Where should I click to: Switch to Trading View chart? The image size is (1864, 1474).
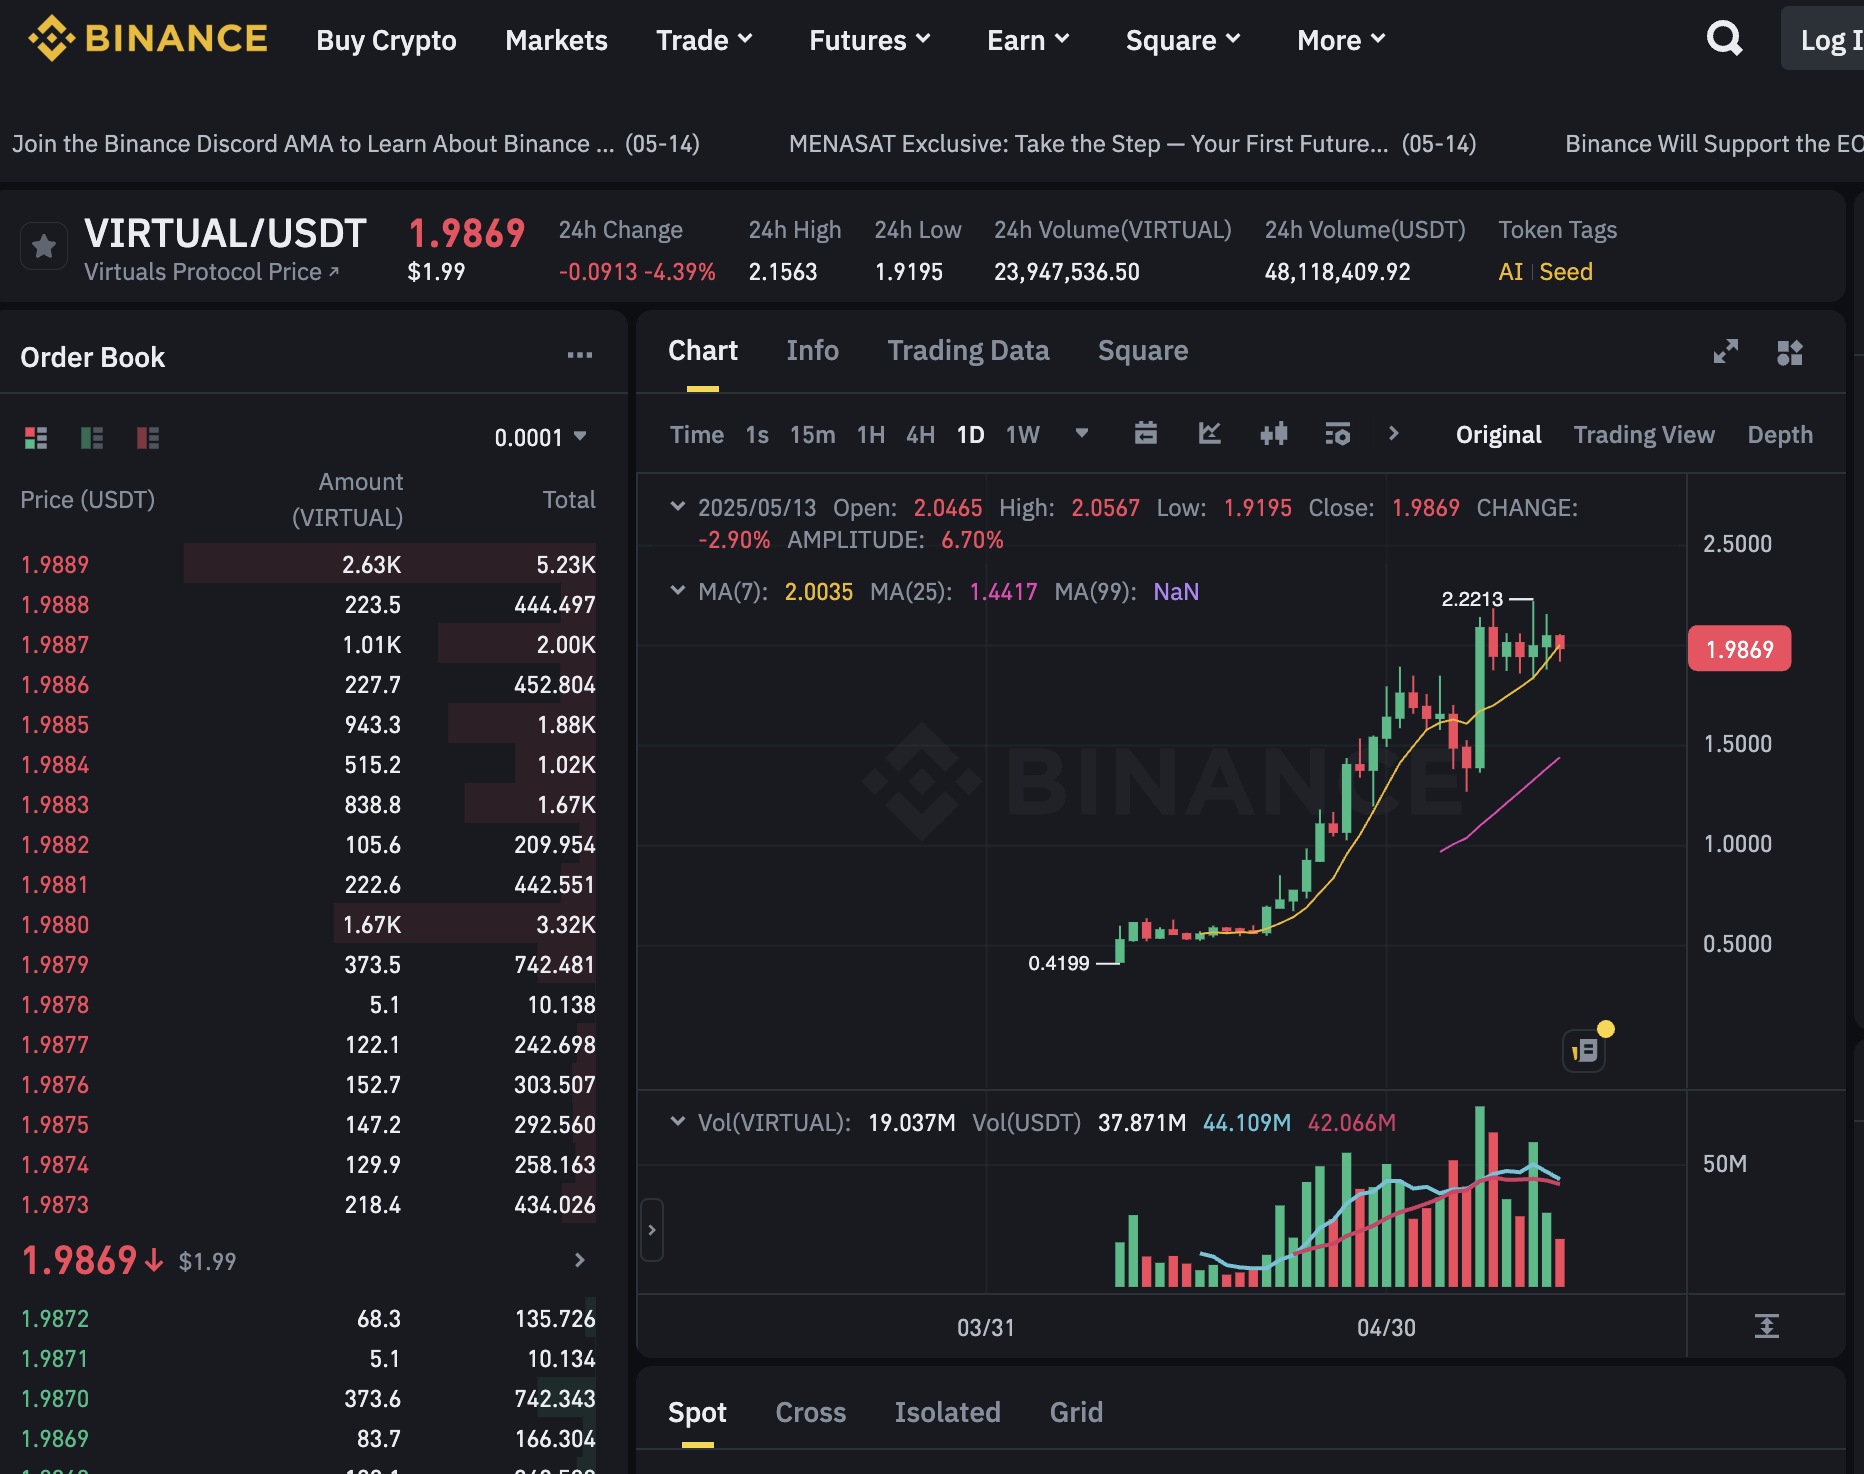1644,434
